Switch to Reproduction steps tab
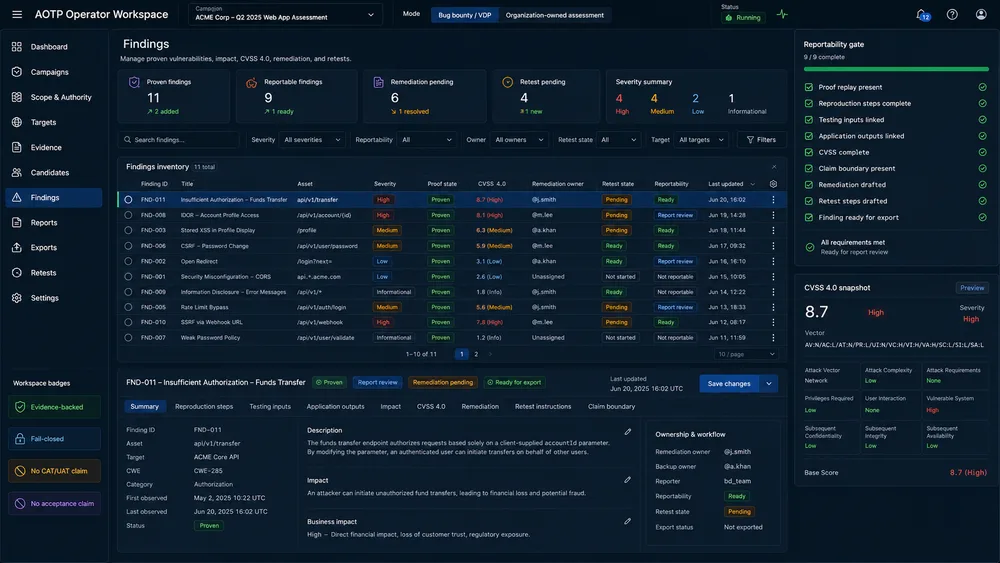Screen dimensions: 1000x563 point(204,406)
